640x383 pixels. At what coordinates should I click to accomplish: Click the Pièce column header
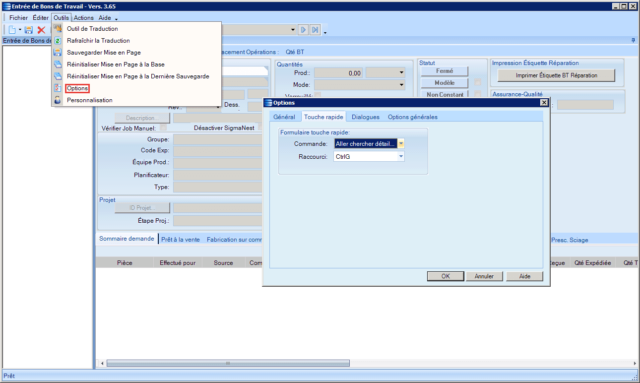click(124, 263)
